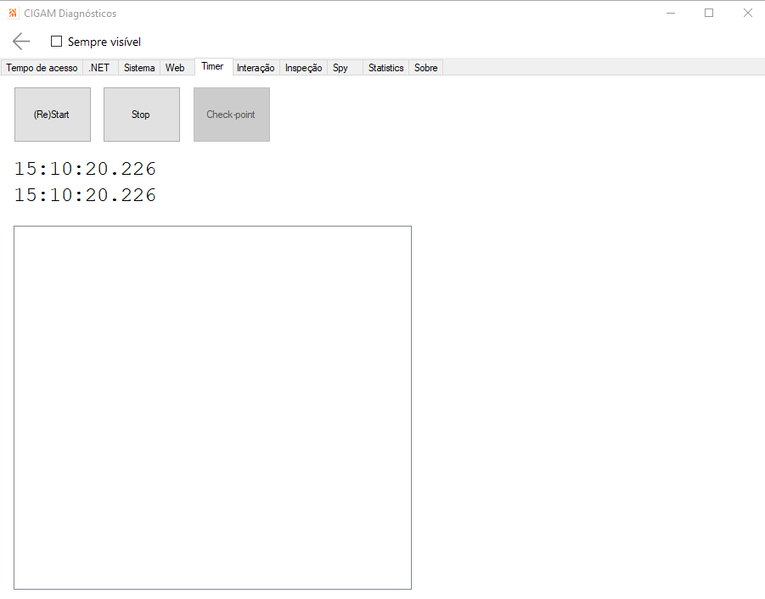Open the Tempo de acesso tab

(x=42, y=68)
